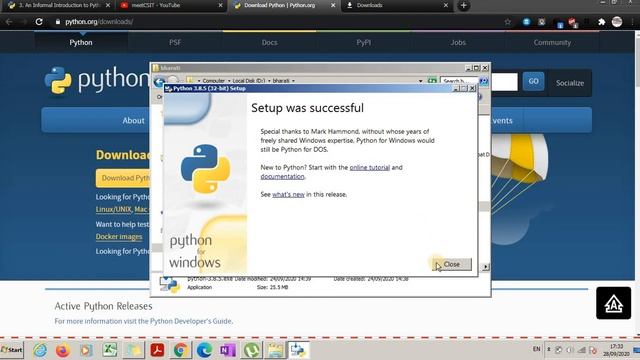Open the Python Developer's Guide link

[191, 321]
